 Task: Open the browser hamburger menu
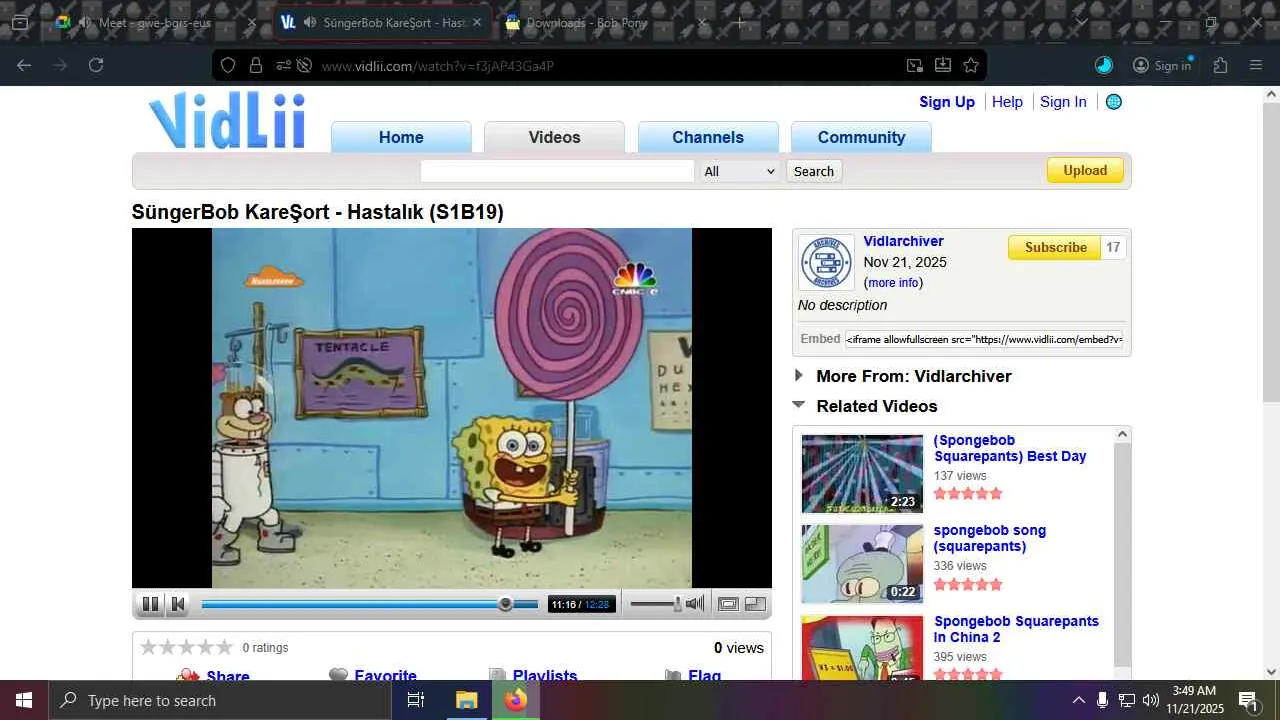tap(1256, 65)
